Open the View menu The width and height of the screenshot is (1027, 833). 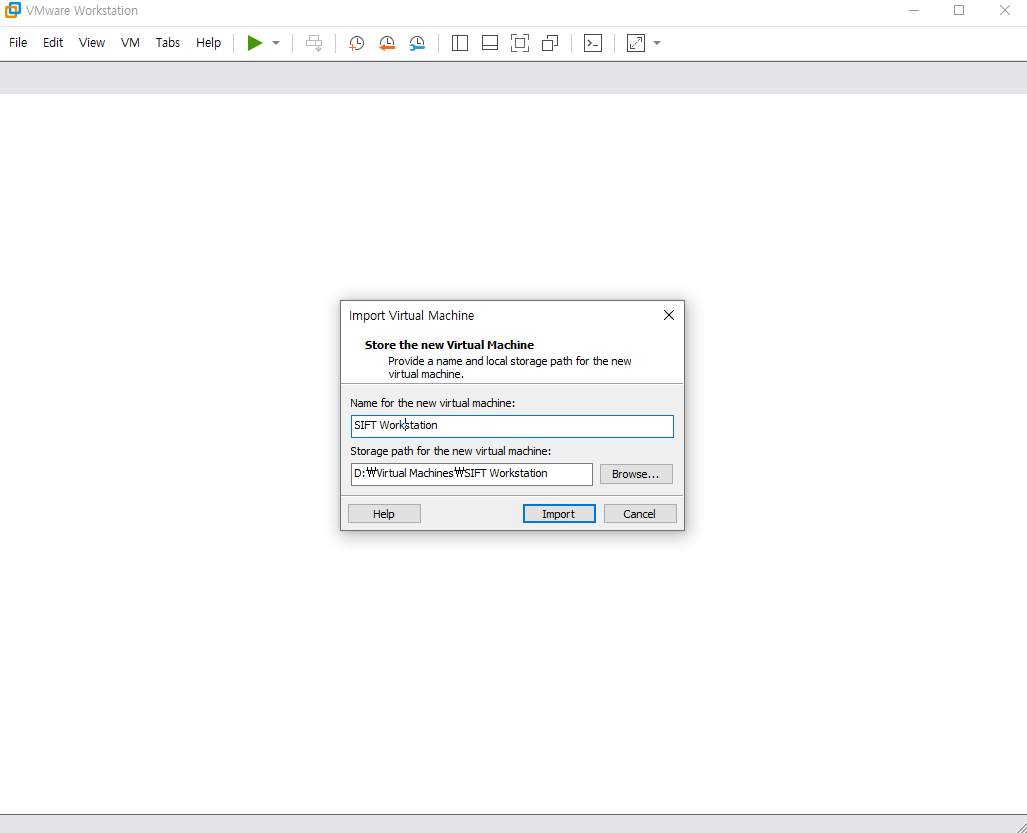pos(92,43)
